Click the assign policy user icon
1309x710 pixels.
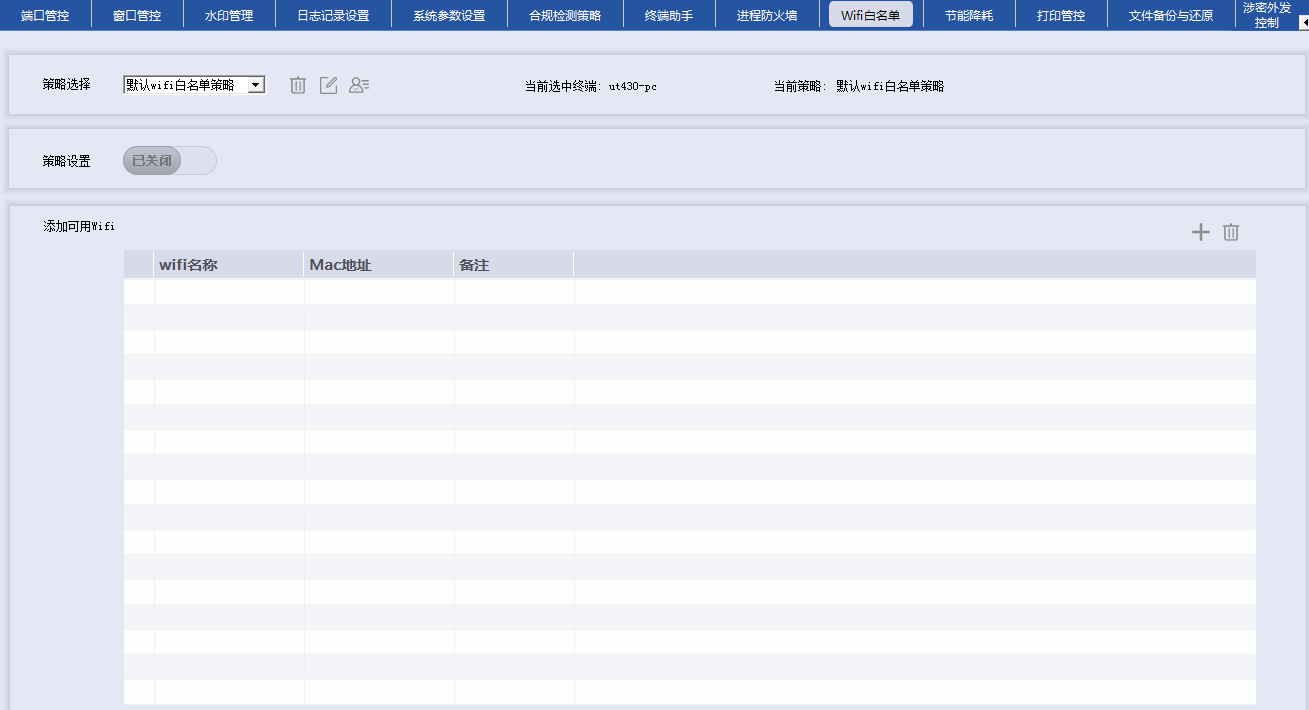(x=359, y=86)
